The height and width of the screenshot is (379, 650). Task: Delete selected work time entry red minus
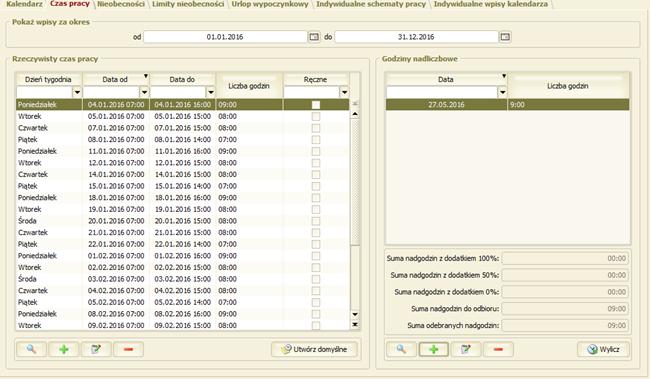point(128,349)
